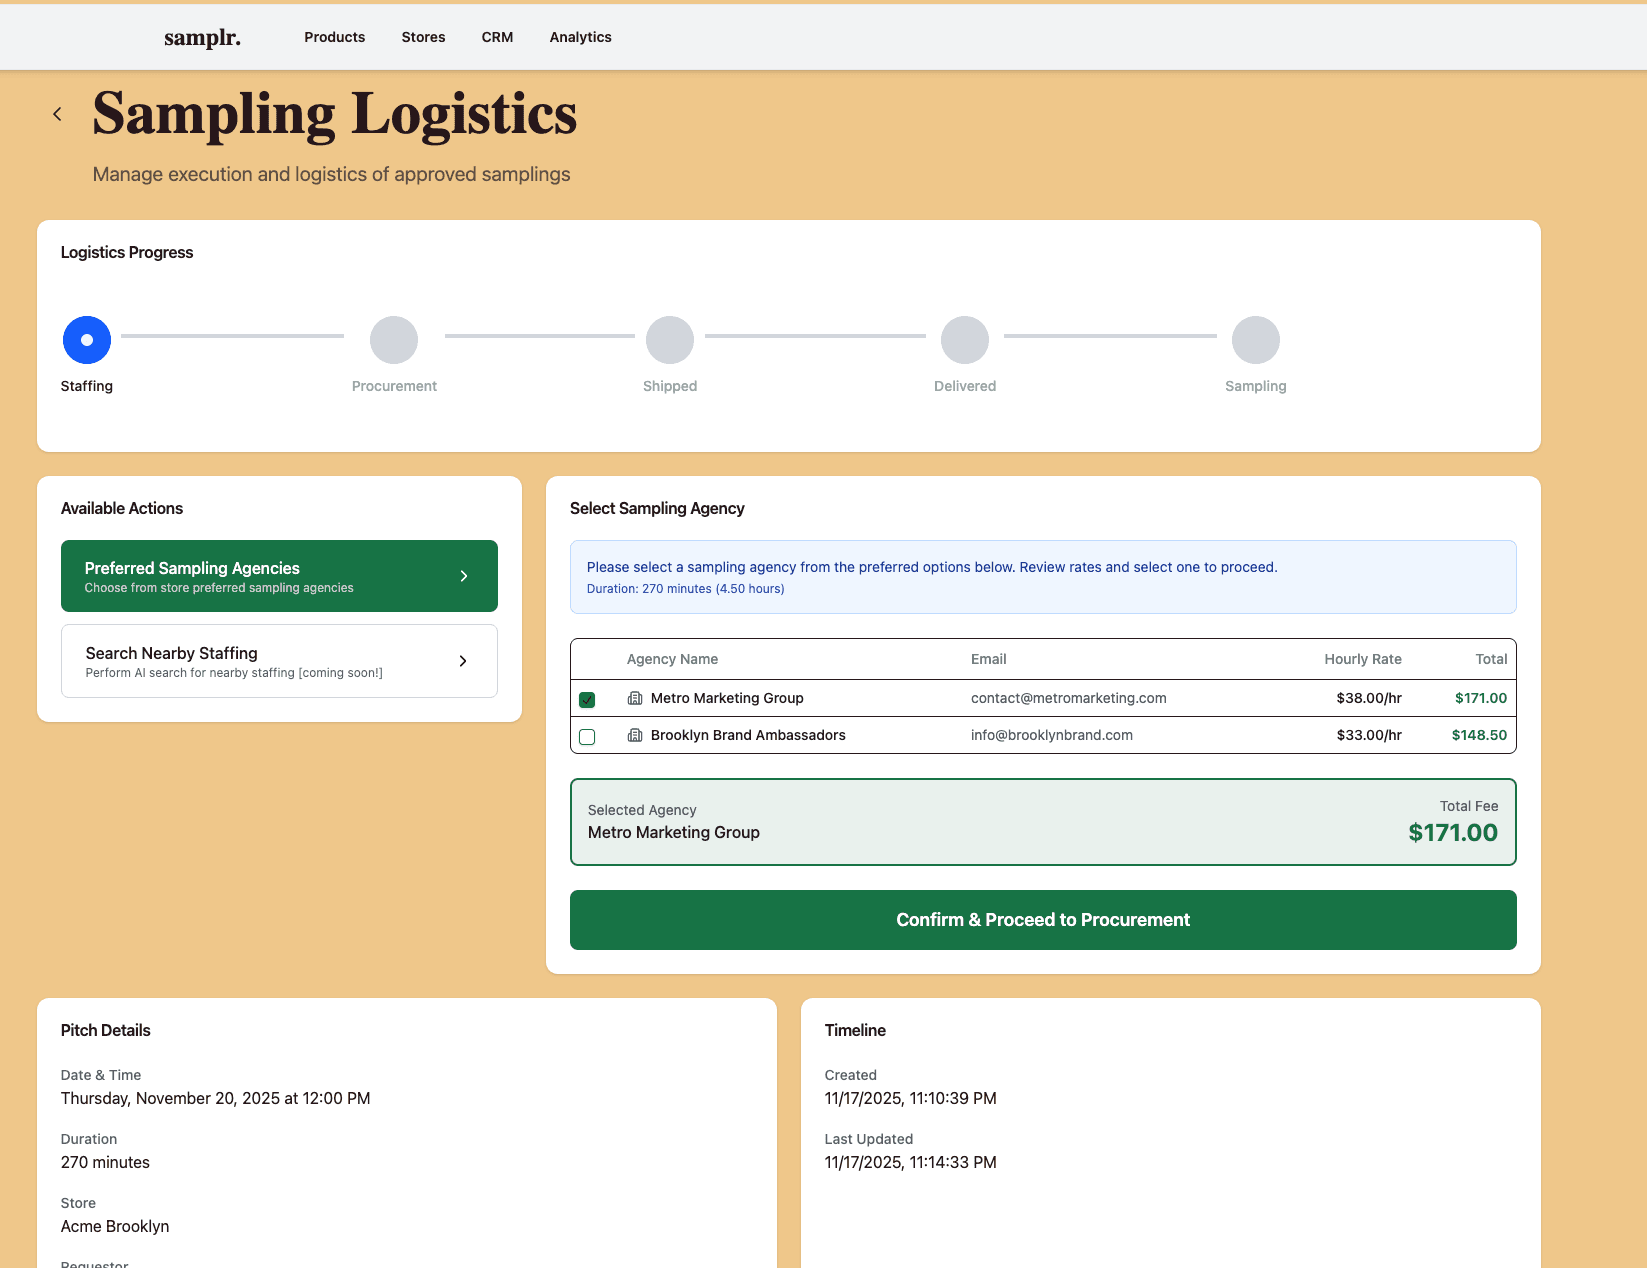Click the Sampling step circle
This screenshot has width=1647, height=1268.
coord(1256,340)
